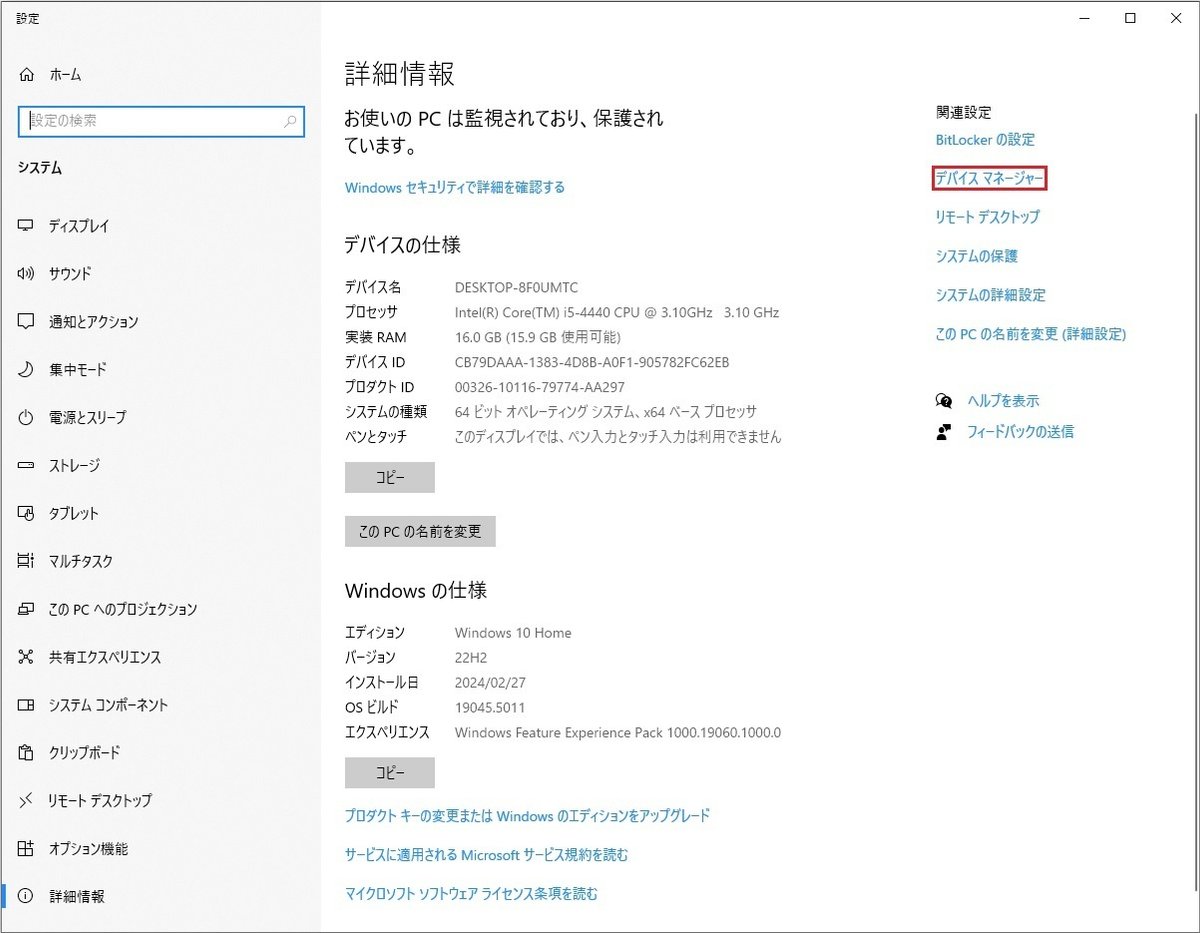This screenshot has height=933, width=1200.
Task: Open マイクロソフト ソフトウェア ライセンス条項 link
Action: 472,894
